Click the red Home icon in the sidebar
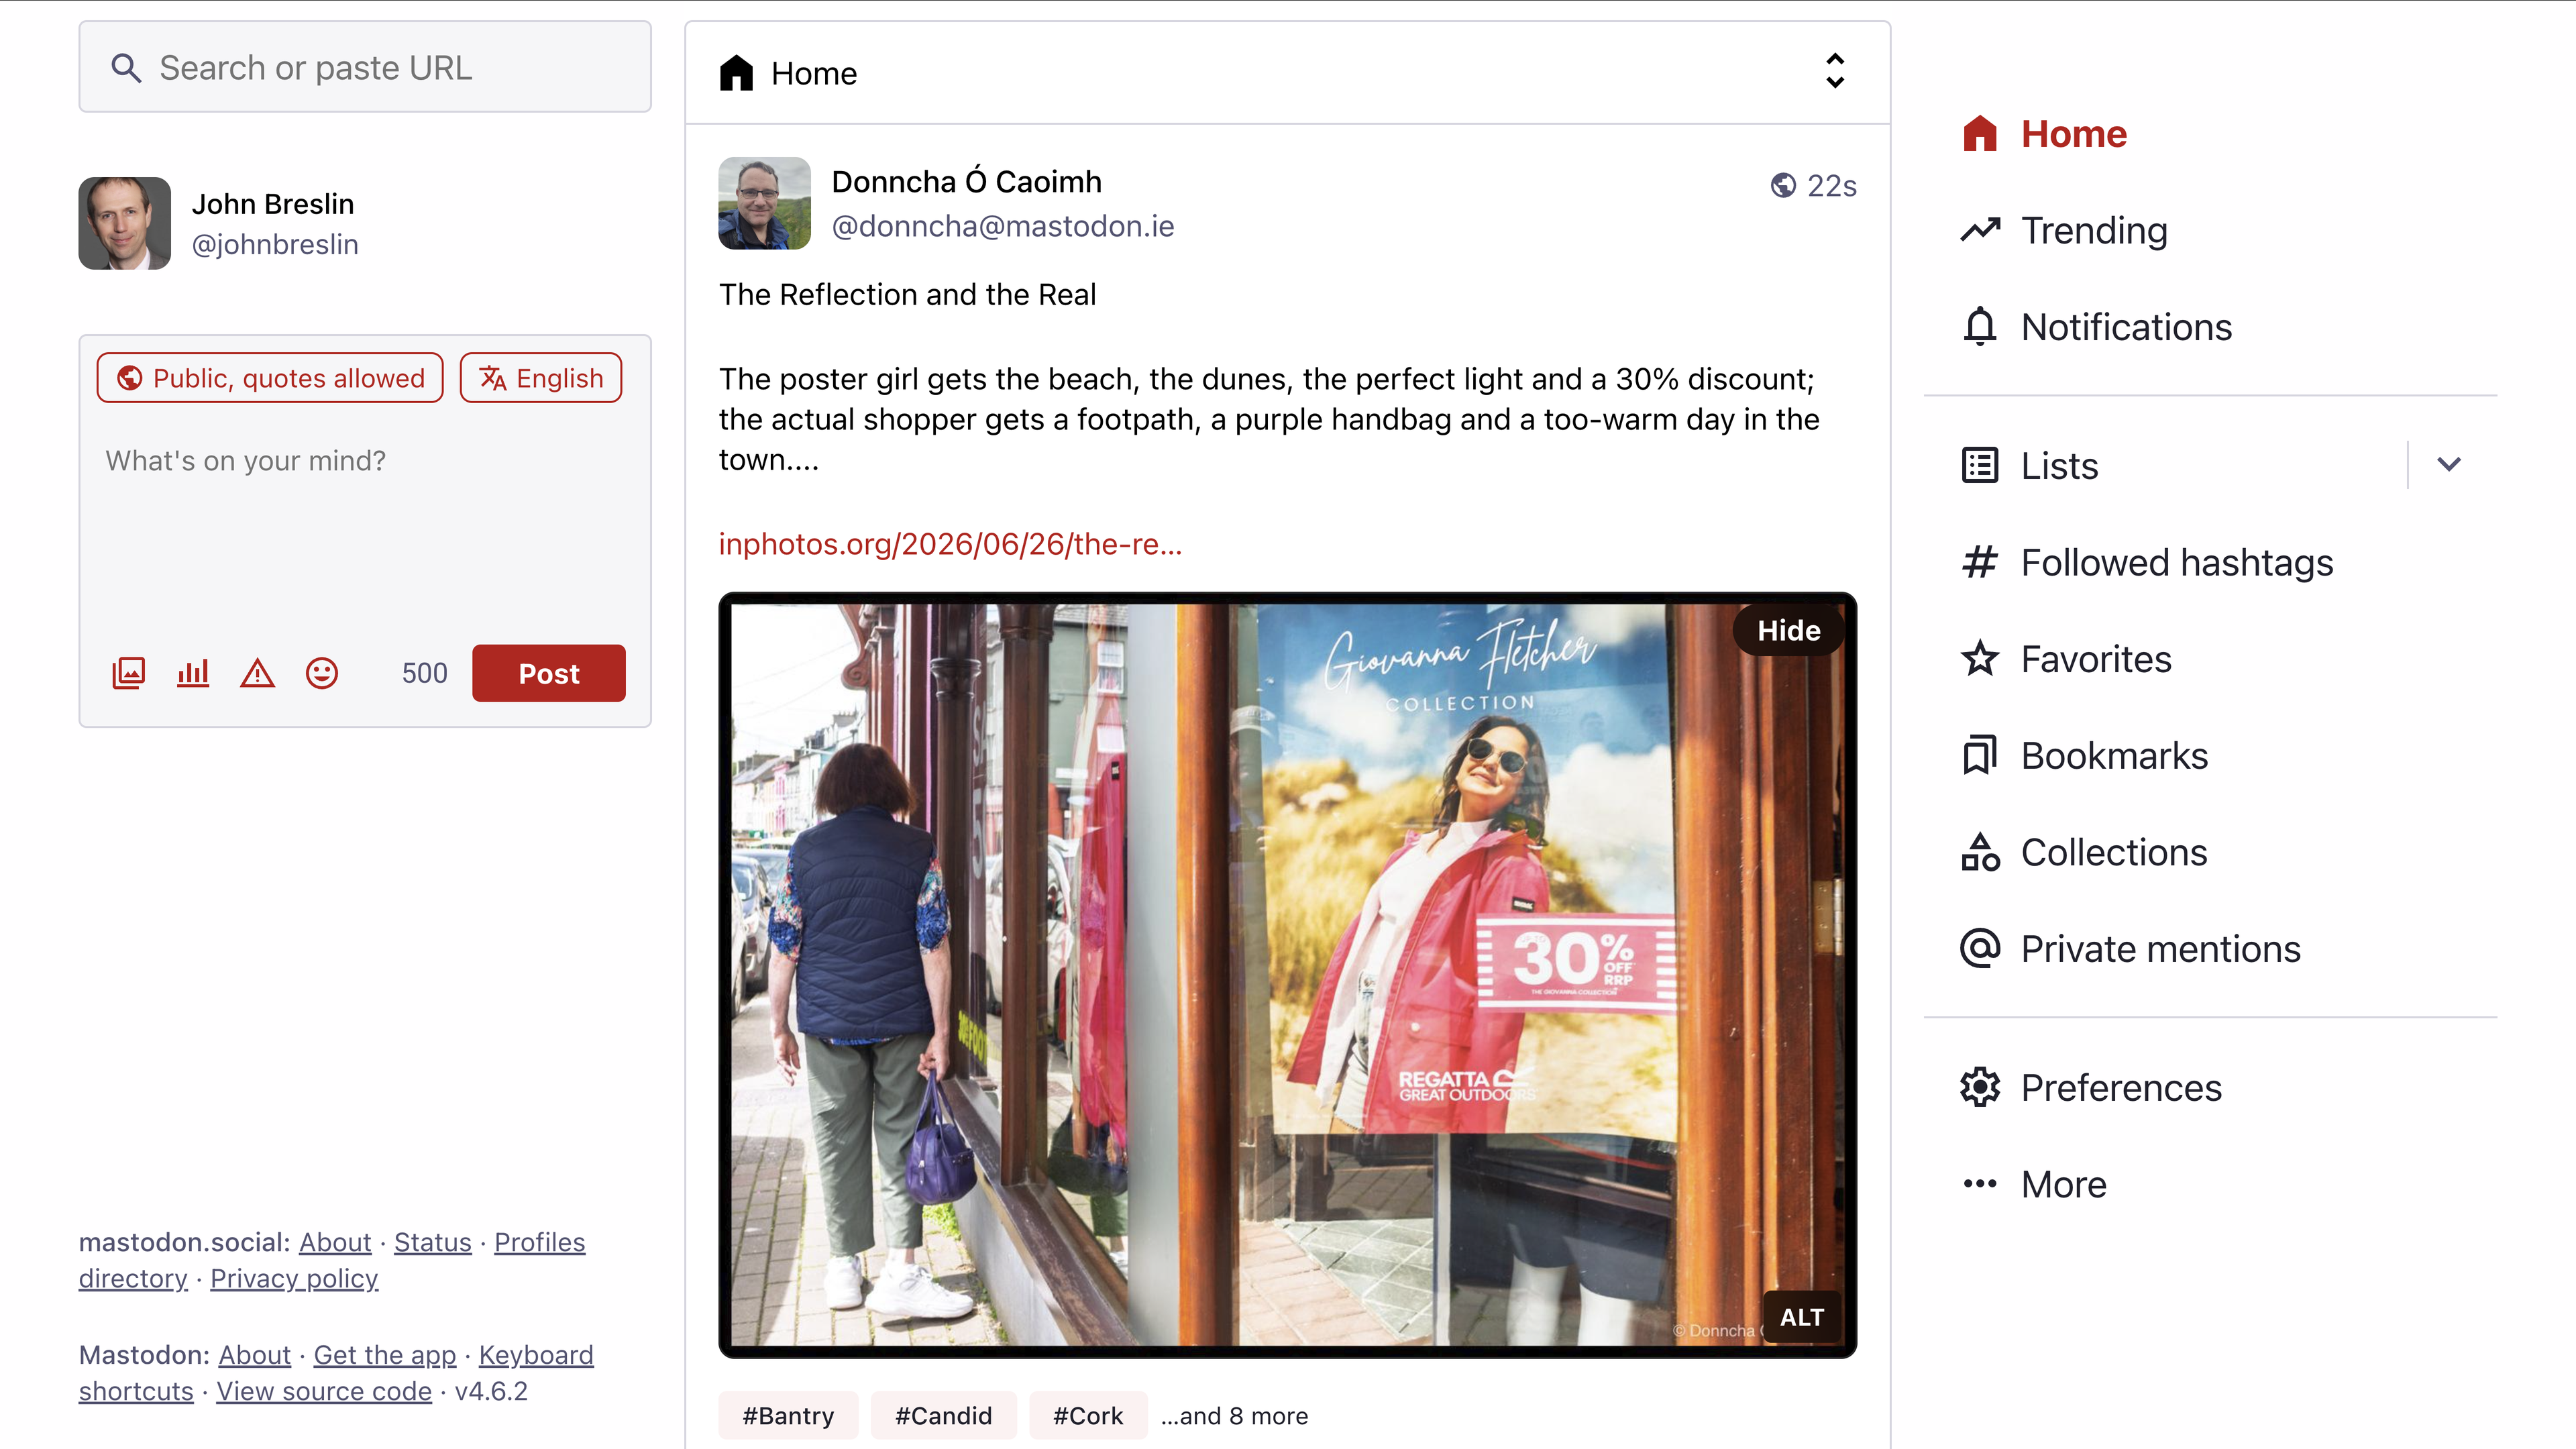Screen dimensions: 2576x1449 pos(1980,134)
